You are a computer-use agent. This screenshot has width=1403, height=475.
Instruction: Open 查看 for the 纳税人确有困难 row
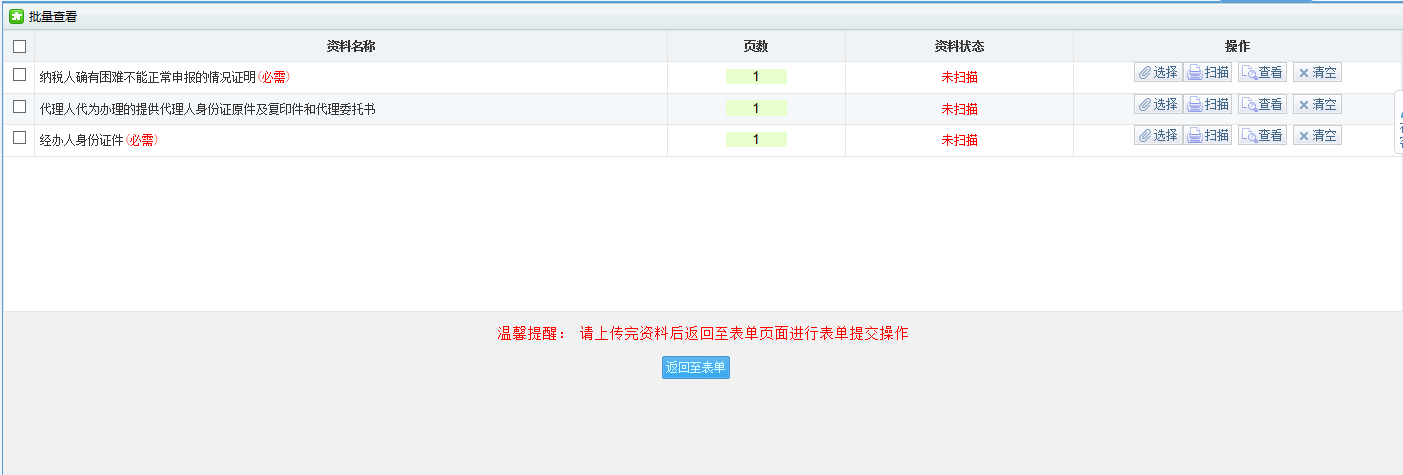point(1262,72)
